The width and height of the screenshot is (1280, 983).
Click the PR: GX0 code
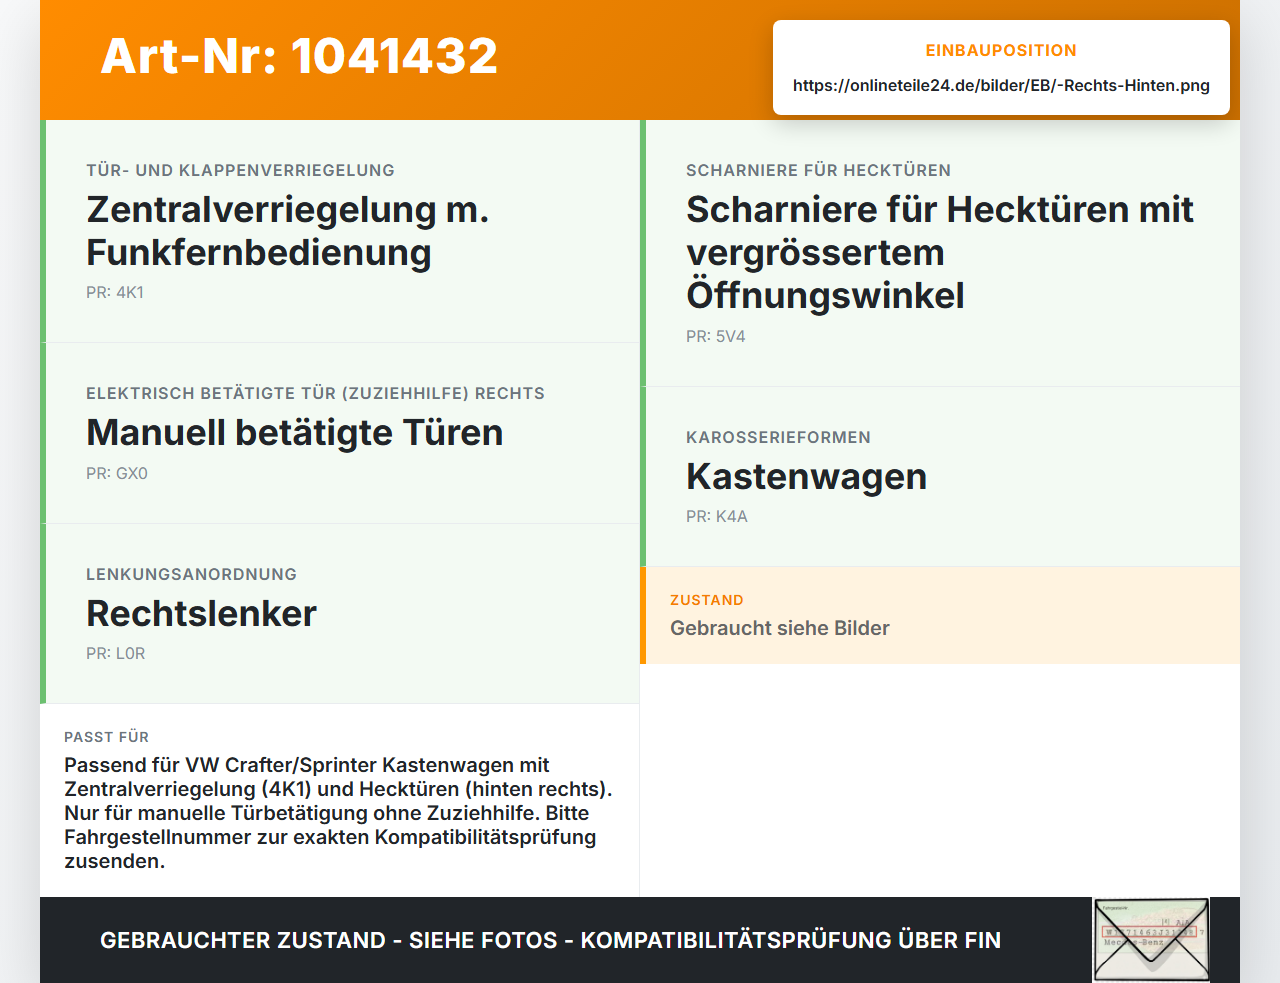(117, 473)
